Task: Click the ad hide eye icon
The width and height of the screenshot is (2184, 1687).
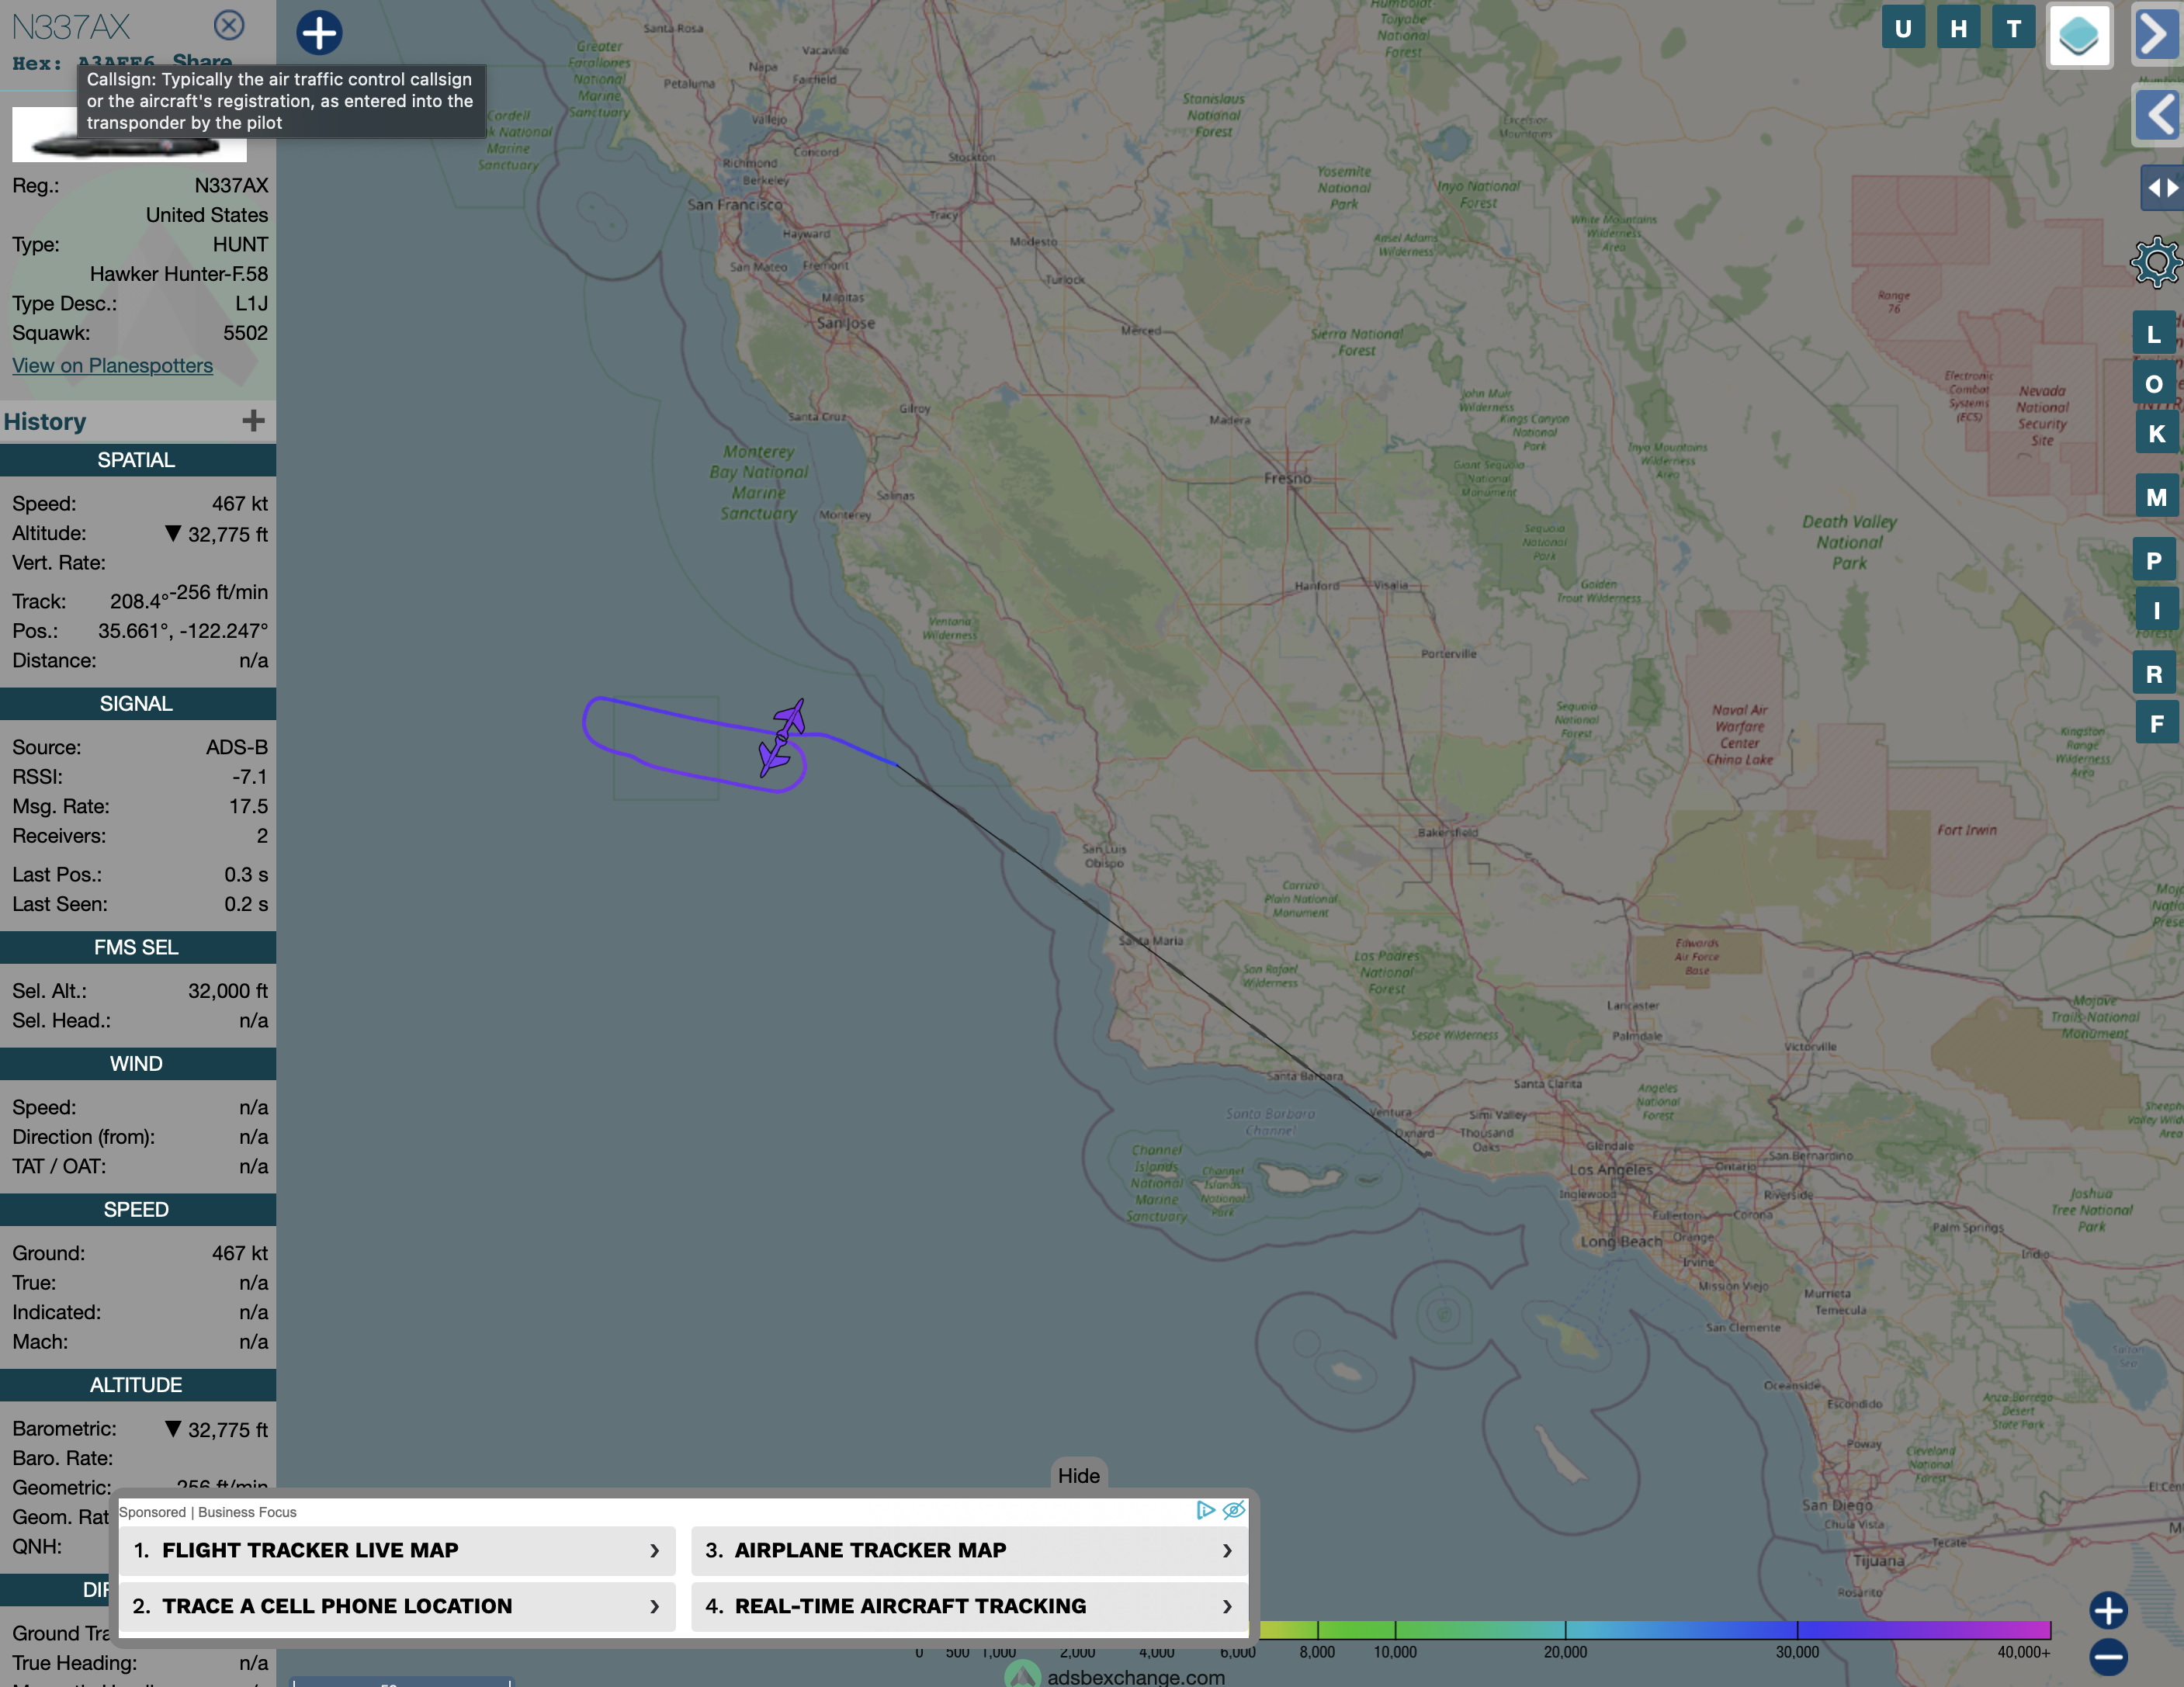Action: 1234,1510
